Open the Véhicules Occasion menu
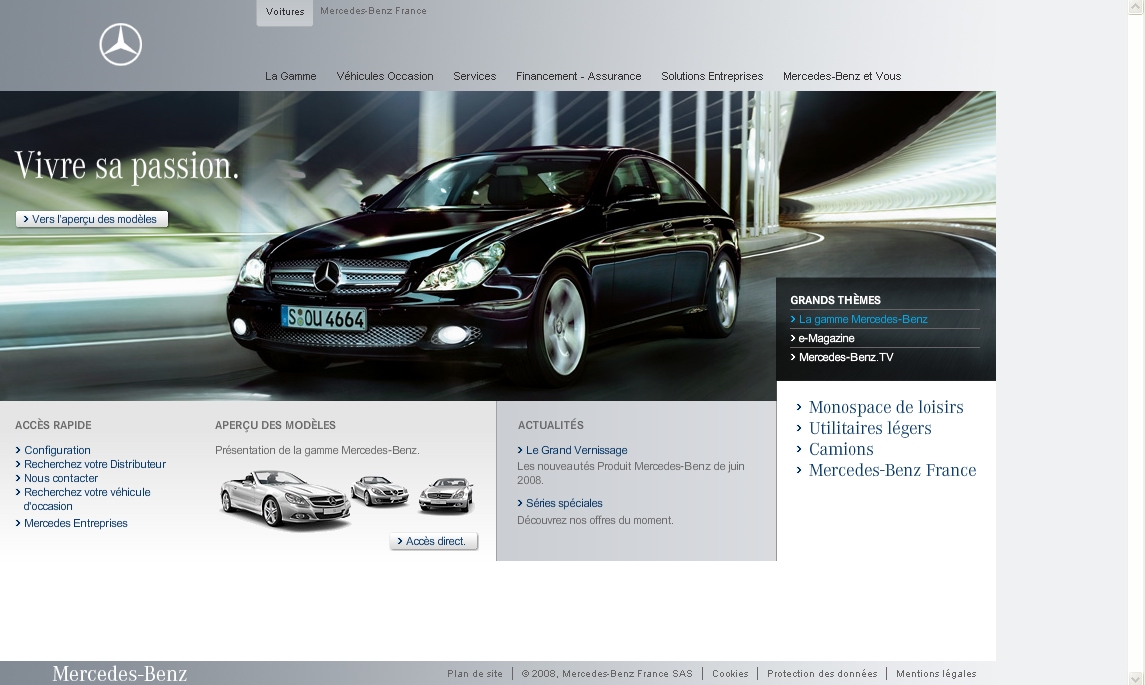This screenshot has height=685, width=1145. pyautogui.click(x=385, y=76)
